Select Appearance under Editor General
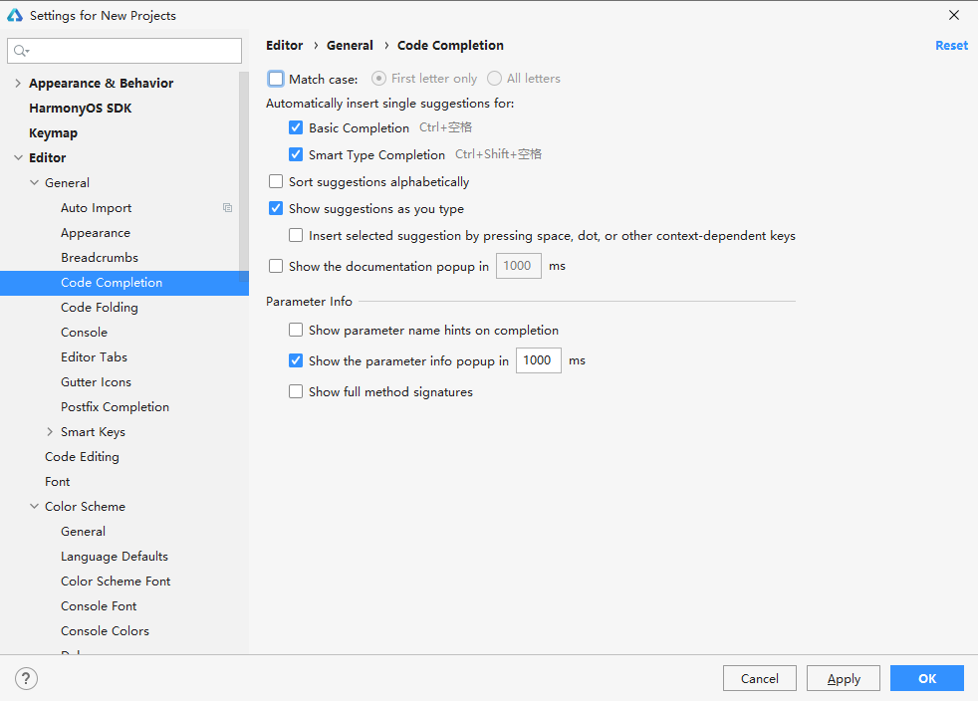Viewport: 978px width, 701px height. click(x=95, y=233)
